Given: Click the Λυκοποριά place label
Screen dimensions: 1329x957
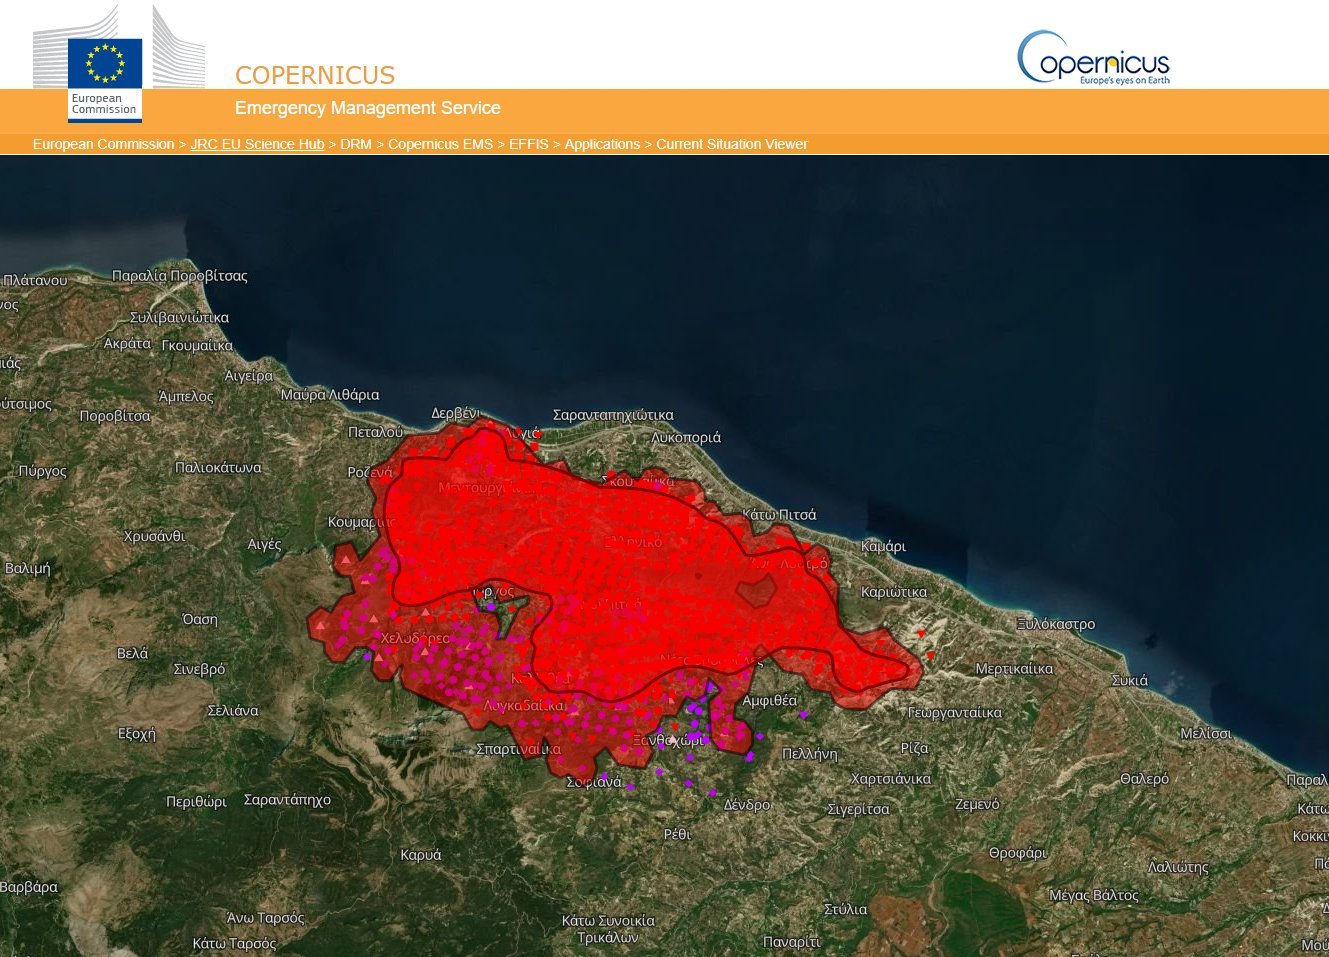Looking at the screenshot, I should (x=686, y=438).
